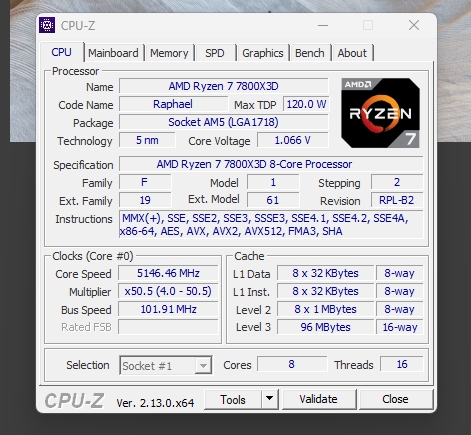Select the CPU tab
471x435 pixels.
pyautogui.click(x=62, y=52)
